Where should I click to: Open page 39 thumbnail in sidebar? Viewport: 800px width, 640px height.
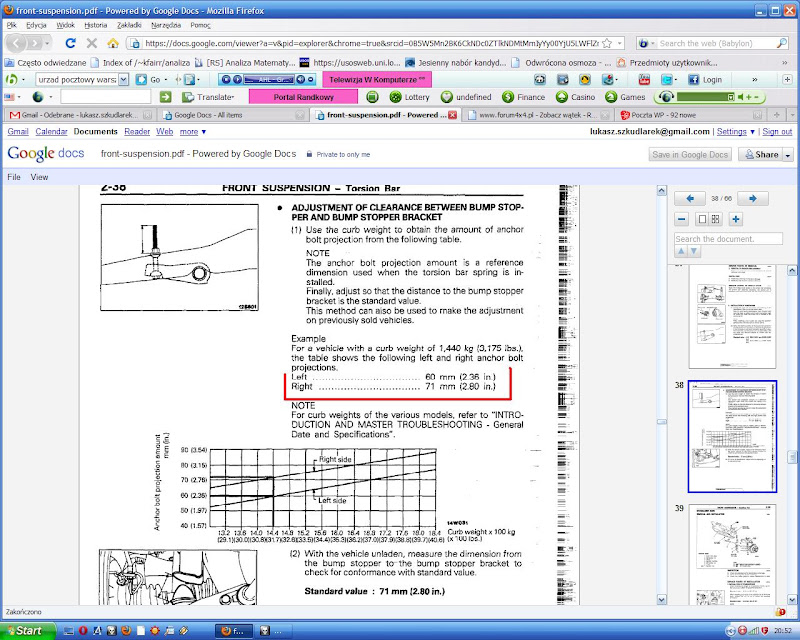(732, 554)
